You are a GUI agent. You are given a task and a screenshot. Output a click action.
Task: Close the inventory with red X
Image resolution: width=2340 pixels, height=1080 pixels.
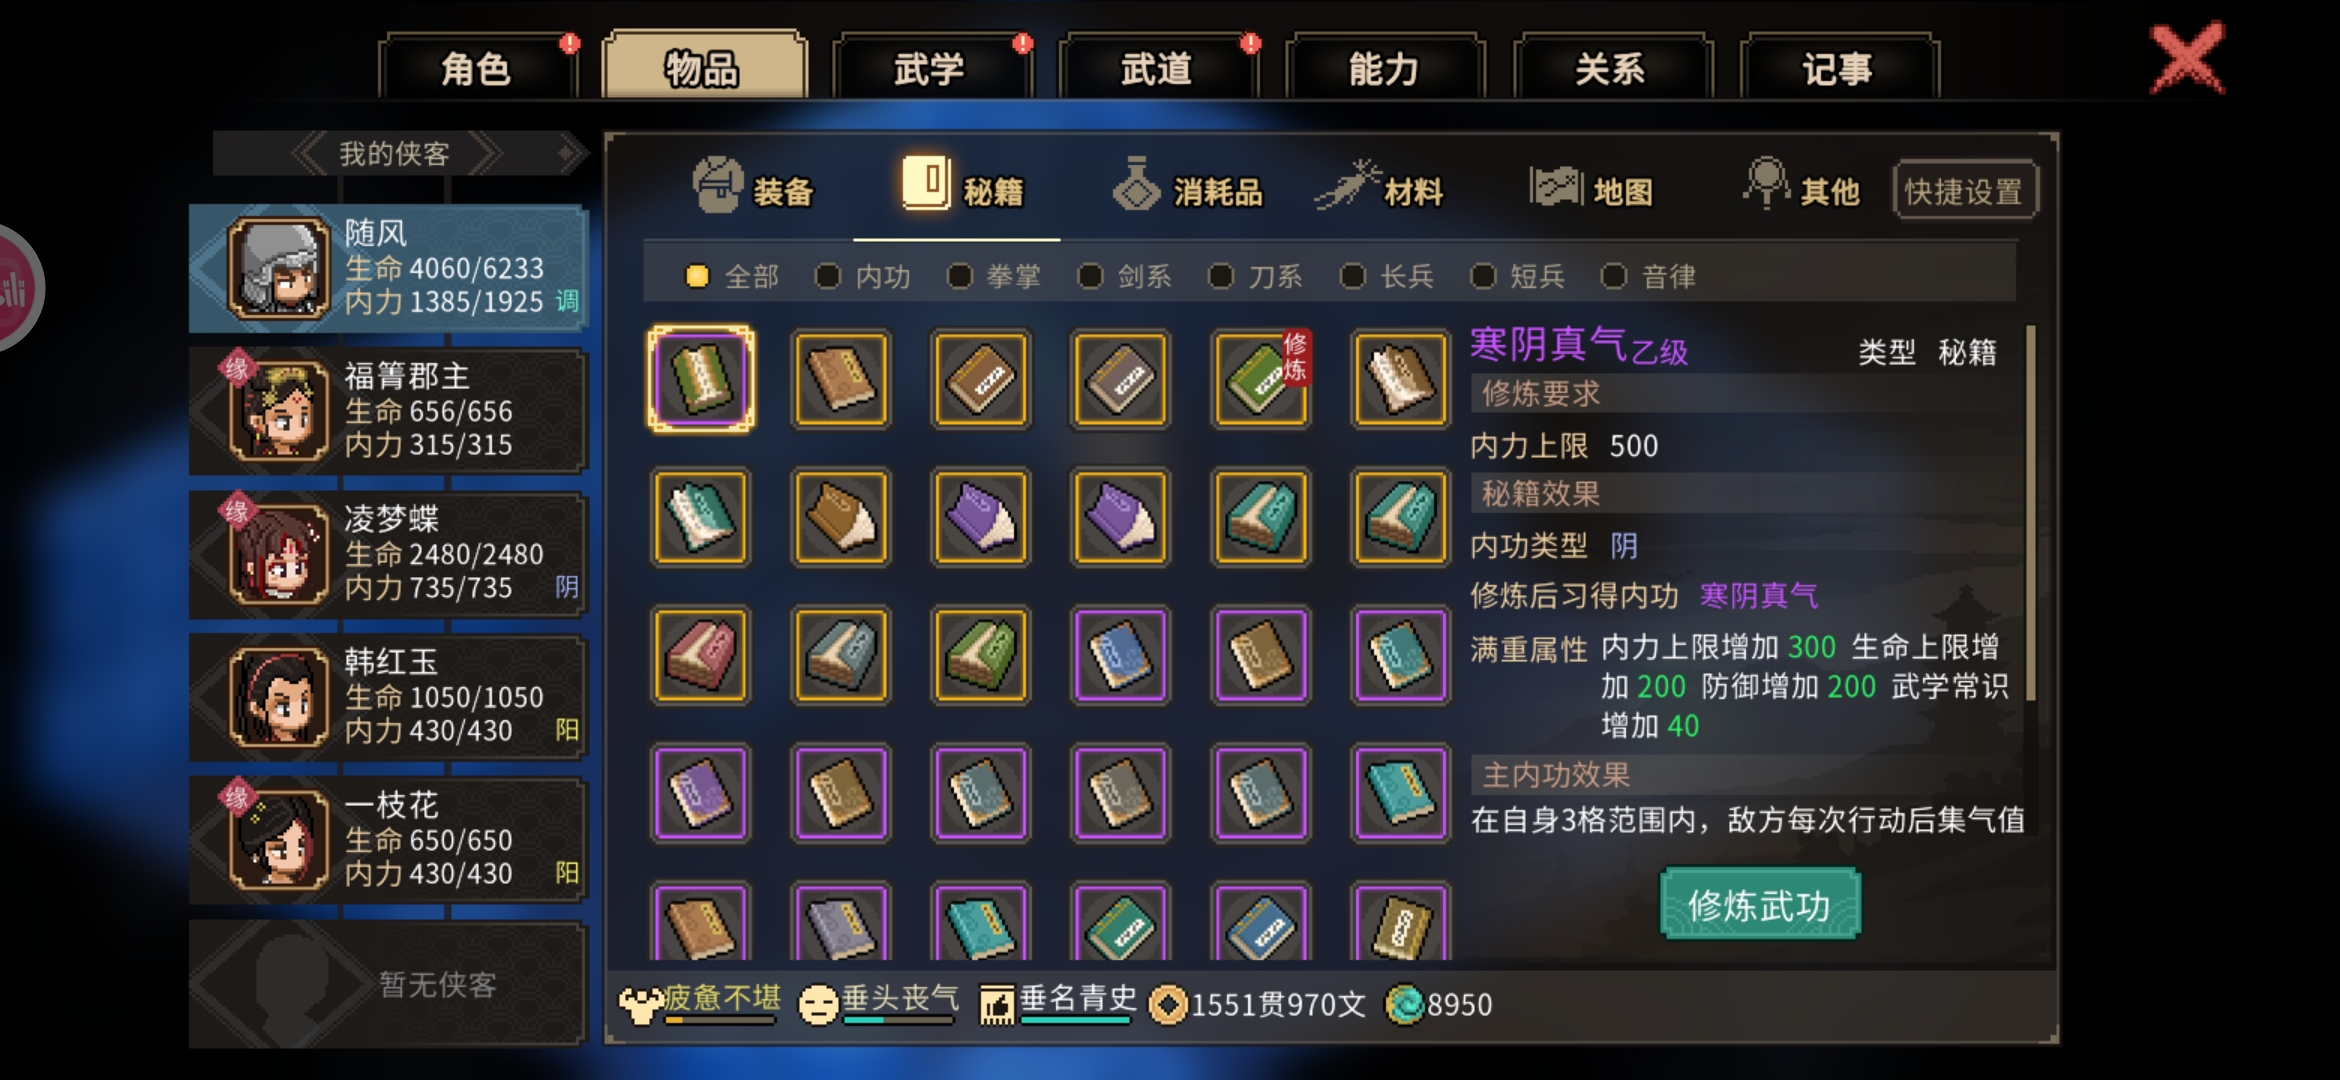coord(2187,58)
